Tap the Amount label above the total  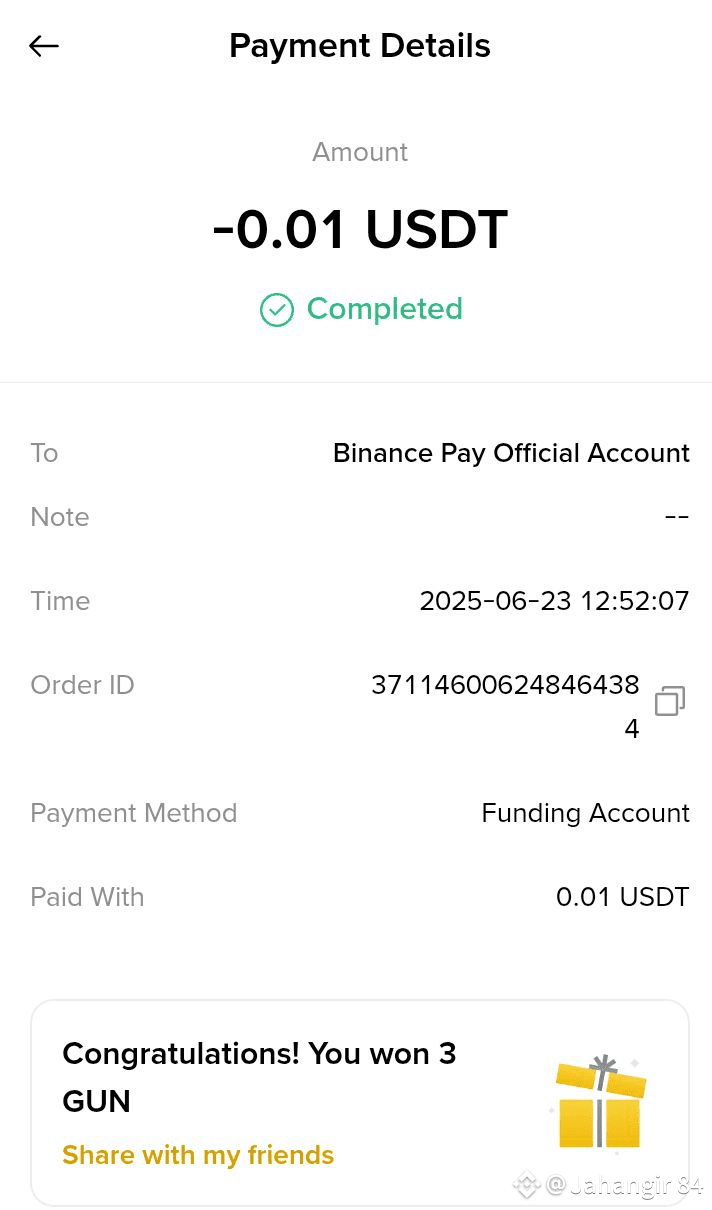click(x=360, y=152)
